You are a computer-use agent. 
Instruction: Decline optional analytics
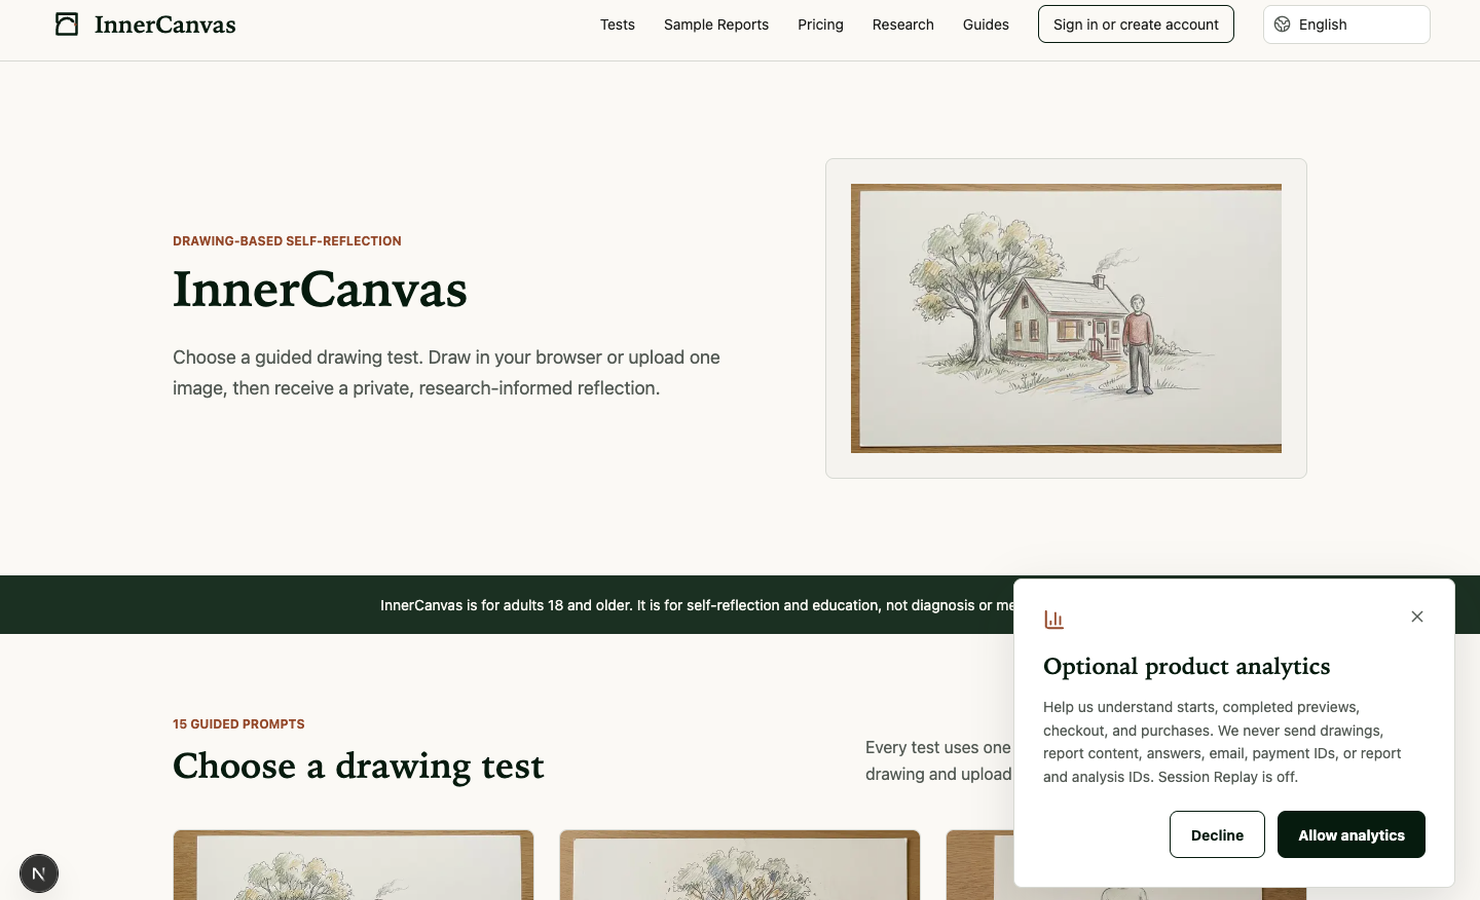1217,834
